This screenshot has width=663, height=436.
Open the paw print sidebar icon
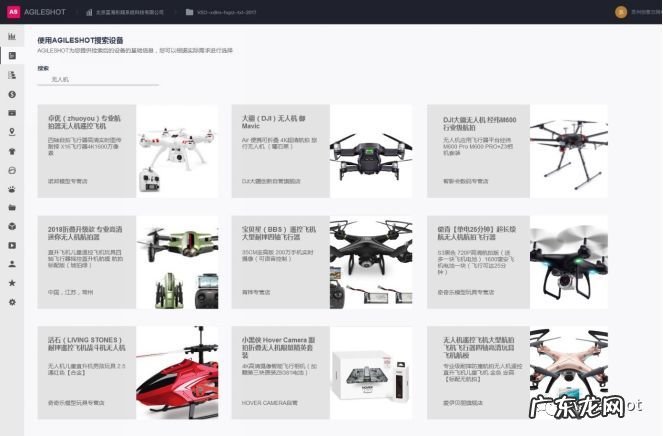pyautogui.click(x=12, y=189)
